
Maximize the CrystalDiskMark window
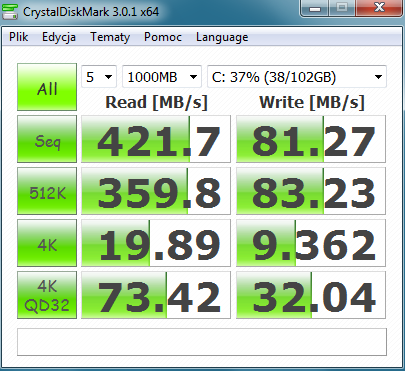point(342,8)
